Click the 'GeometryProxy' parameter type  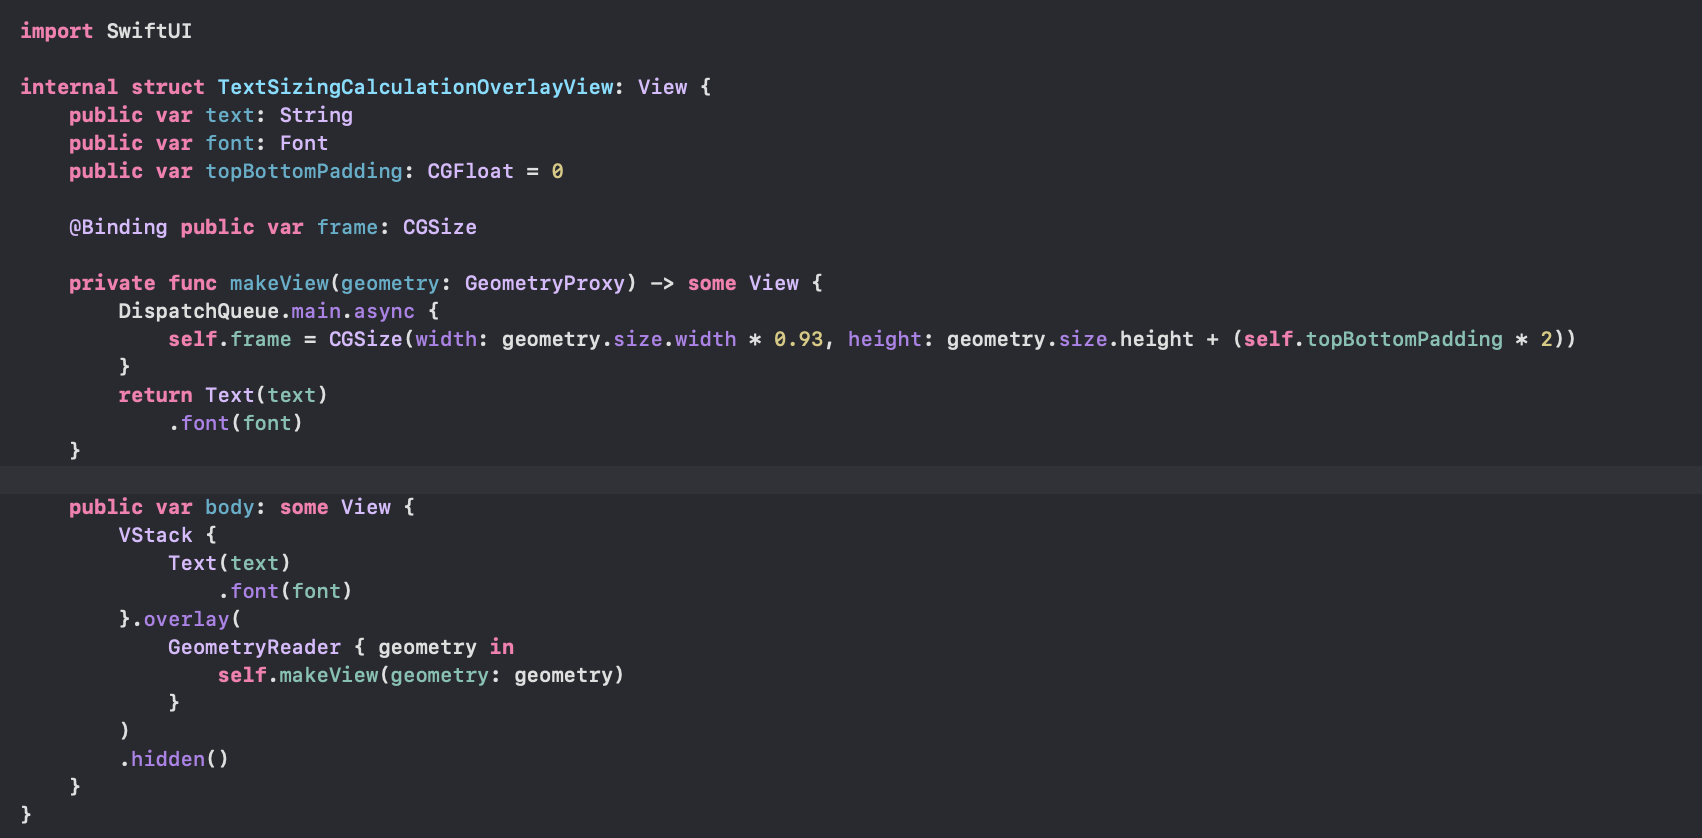click(x=545, y=283)
